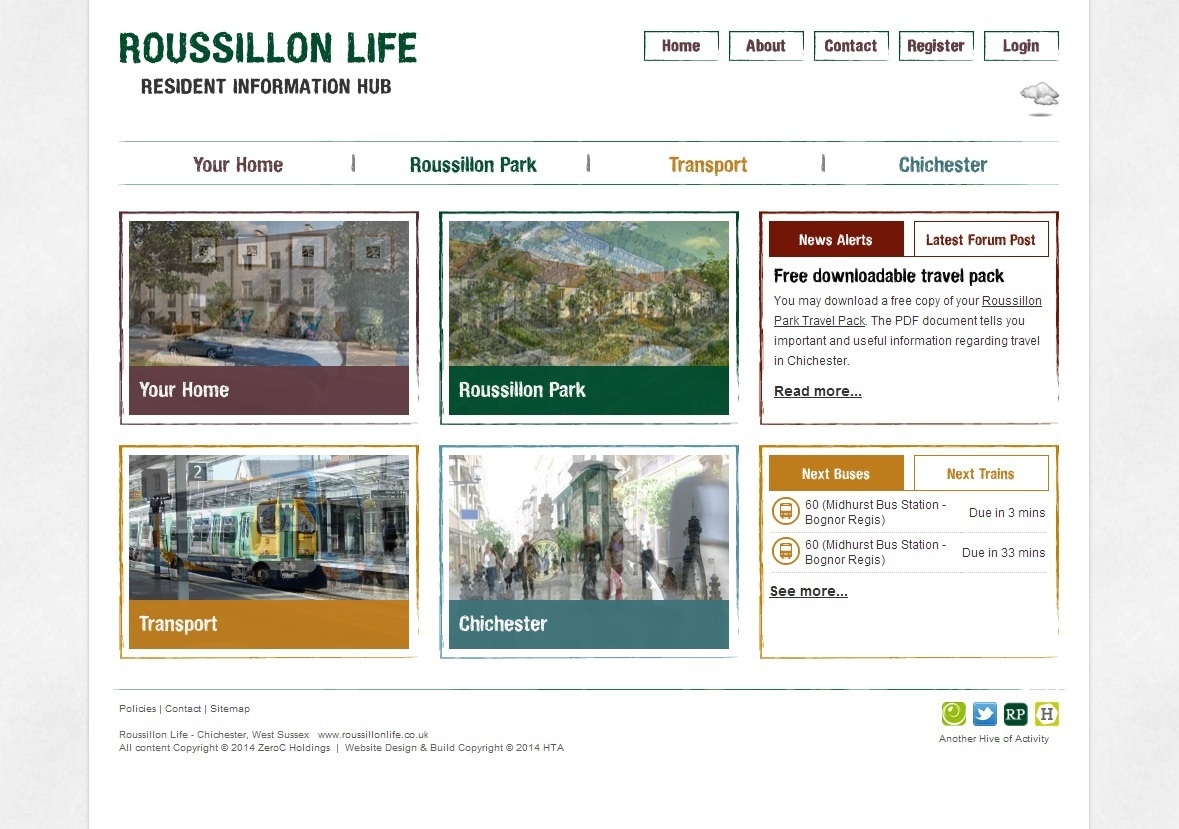Go to Chichester in the main navigation
The width and height of the screenshot is (1179, 829).
[942, 165]
